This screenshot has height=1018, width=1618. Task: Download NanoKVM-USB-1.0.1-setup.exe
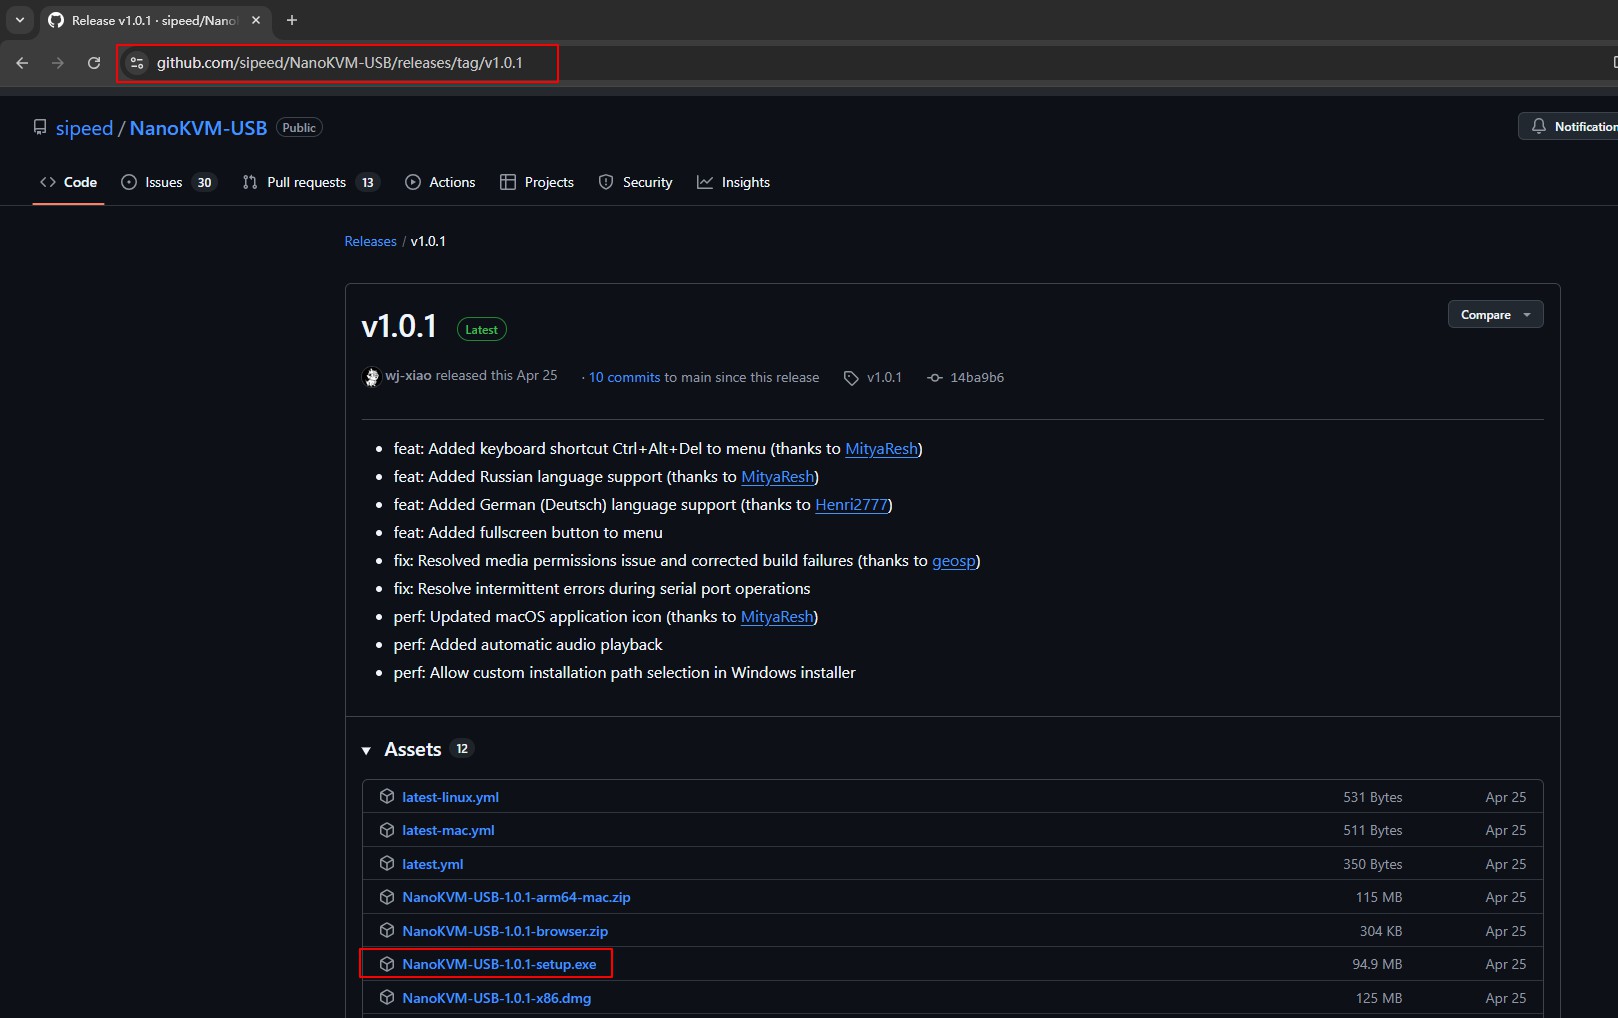499,964
